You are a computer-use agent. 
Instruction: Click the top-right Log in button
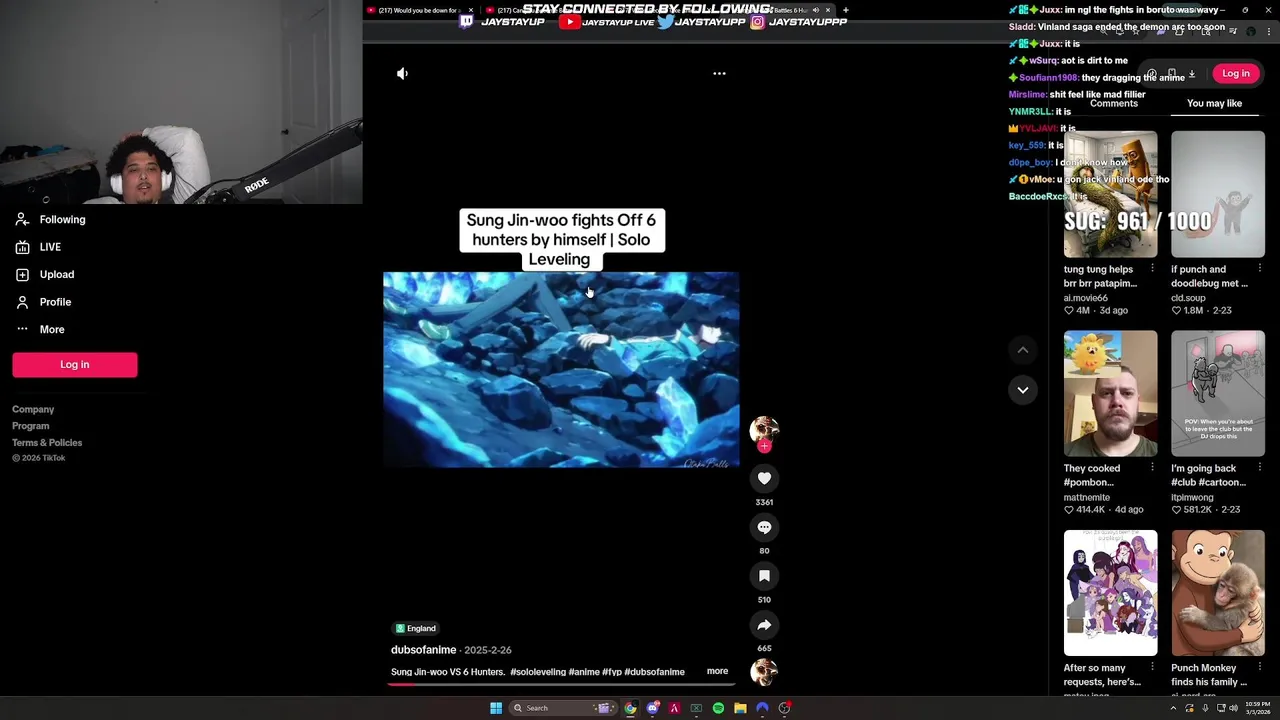pos(1235,73)
